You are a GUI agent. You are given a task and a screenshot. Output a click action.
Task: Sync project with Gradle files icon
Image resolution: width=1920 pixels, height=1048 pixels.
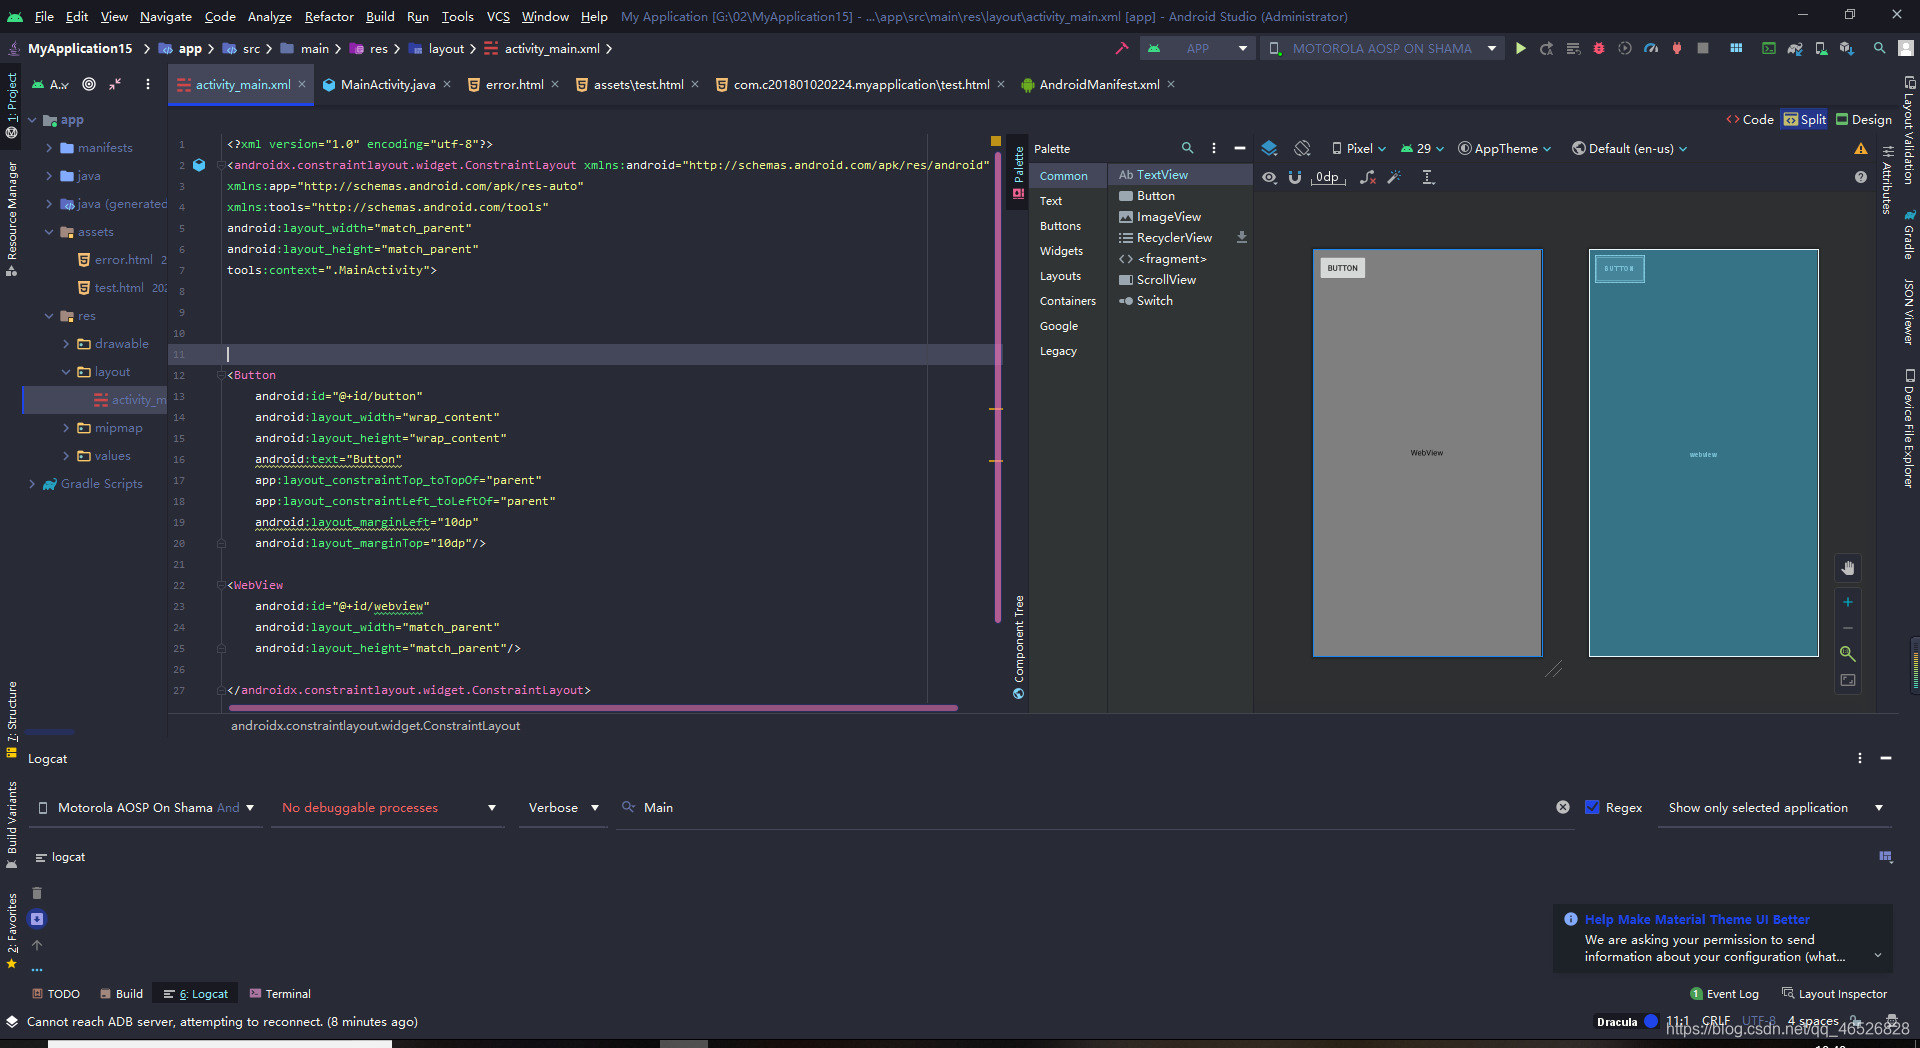tap(1795, 48)
